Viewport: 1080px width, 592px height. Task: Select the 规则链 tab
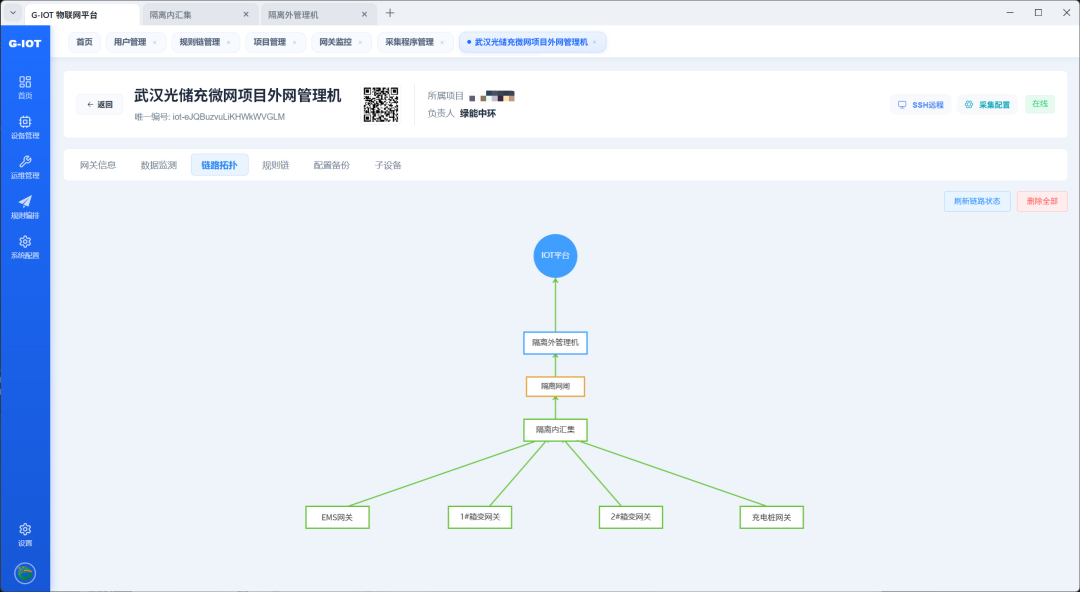pos(276,165)
